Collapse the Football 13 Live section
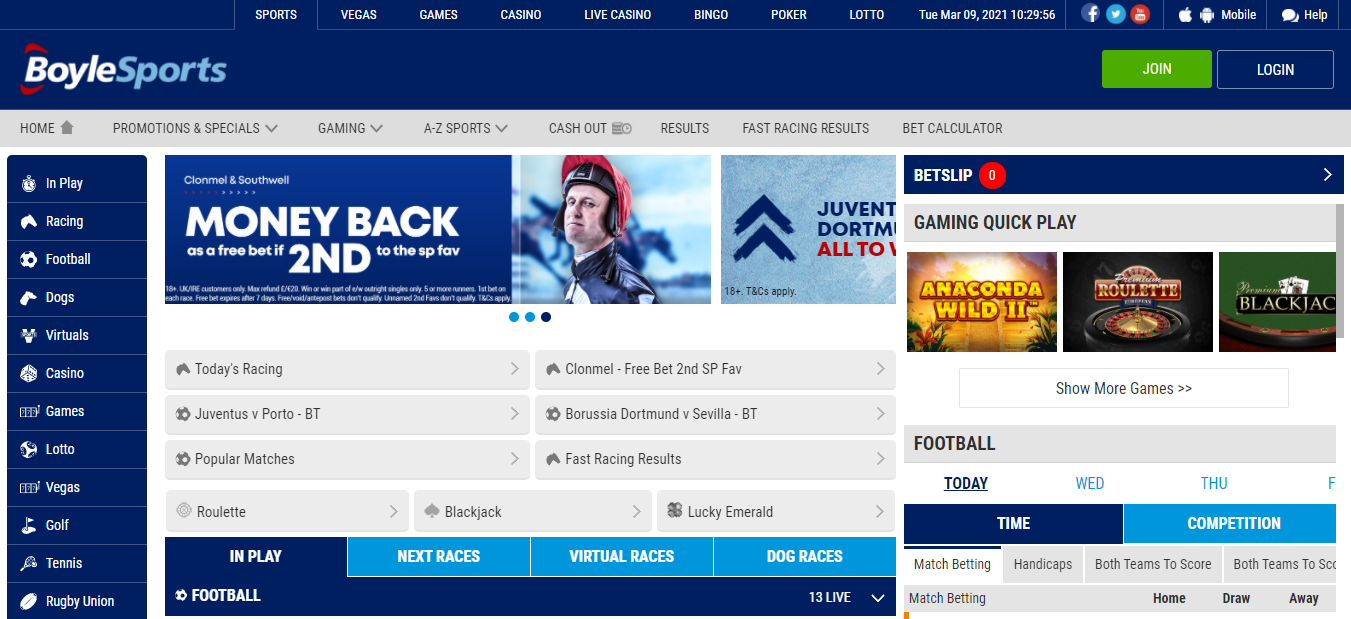This screenshot has height=619, width=1351. click(x=878, y=598)
